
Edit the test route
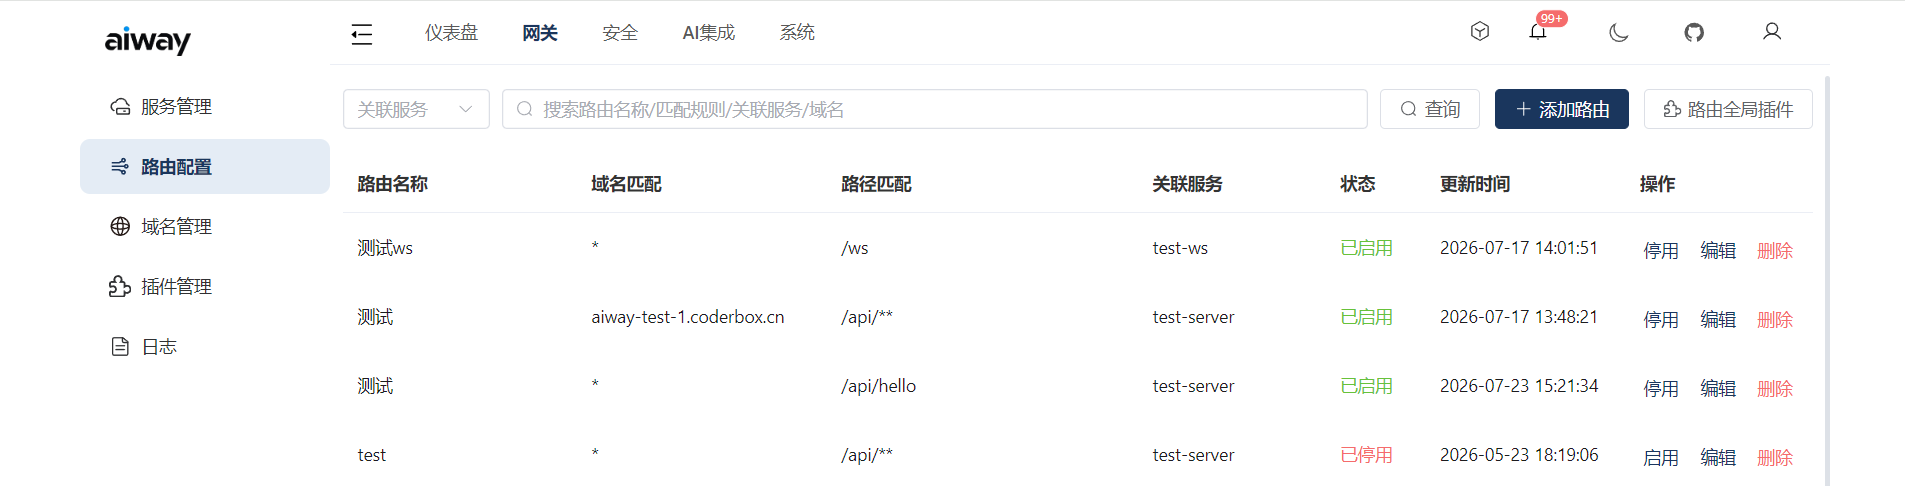tap(1718, 457)
